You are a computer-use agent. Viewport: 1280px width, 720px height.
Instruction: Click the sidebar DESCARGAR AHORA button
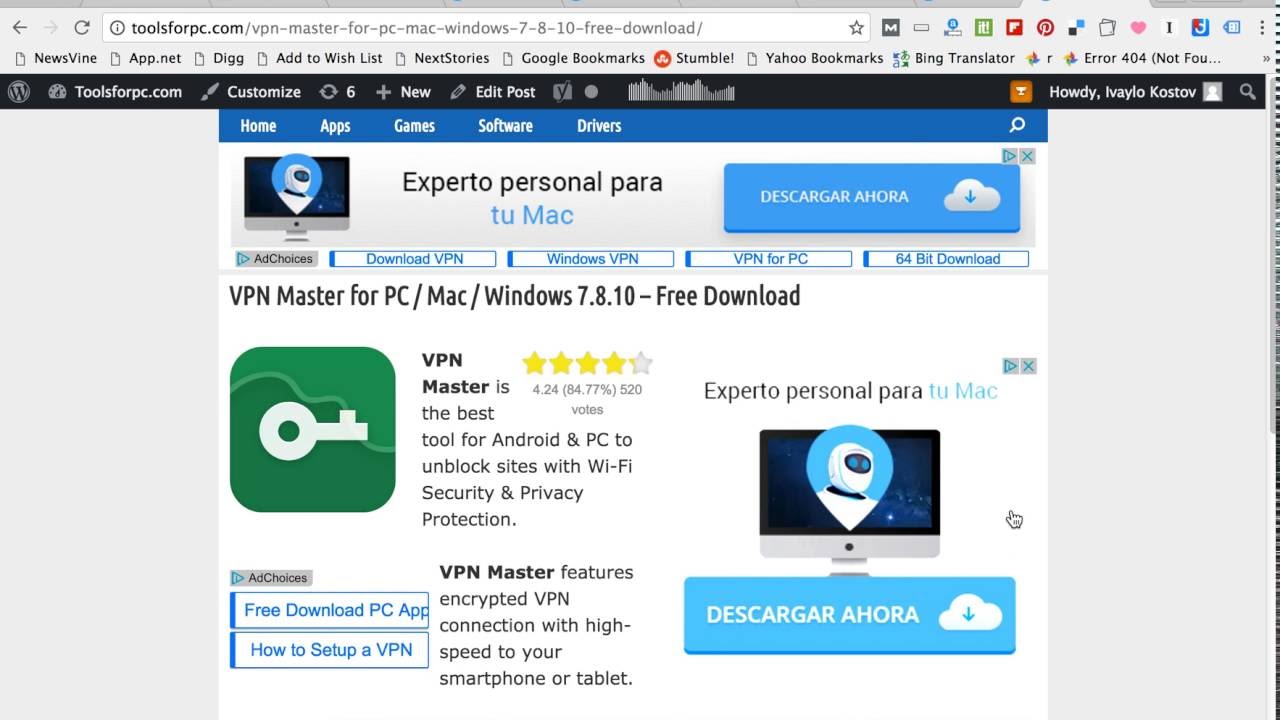[x=850, y=615]
